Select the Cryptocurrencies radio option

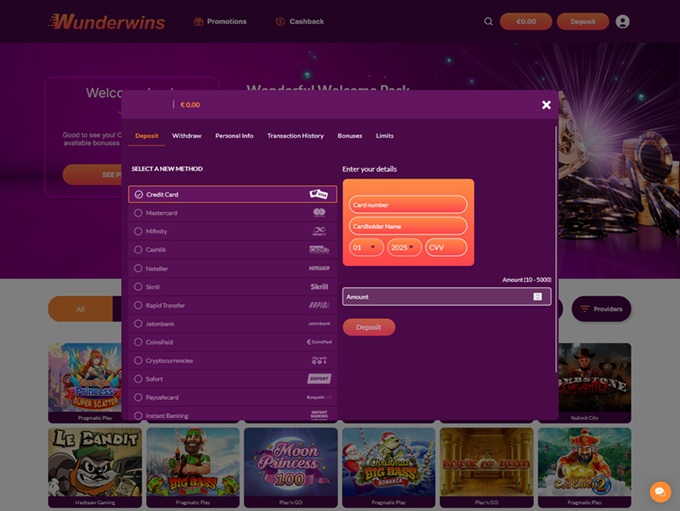point(138,361)
